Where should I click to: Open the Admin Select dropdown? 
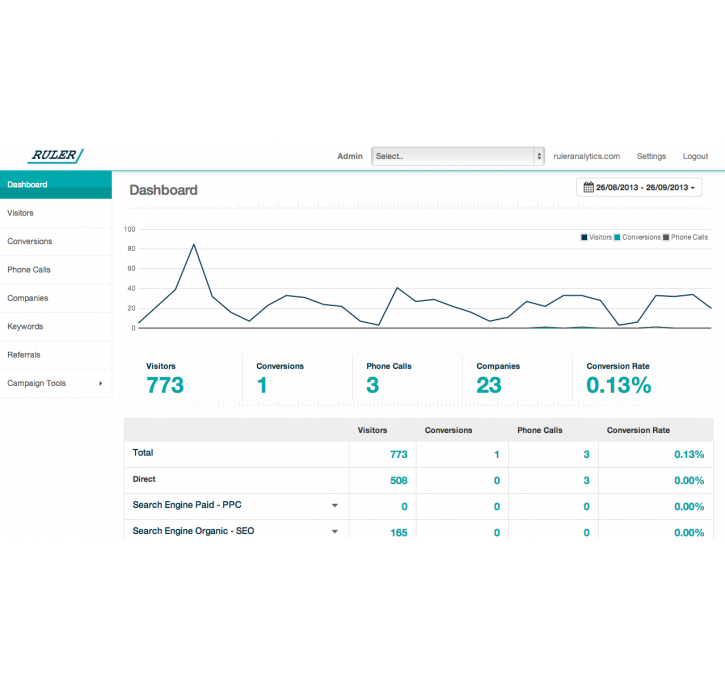tap(458, 156)
